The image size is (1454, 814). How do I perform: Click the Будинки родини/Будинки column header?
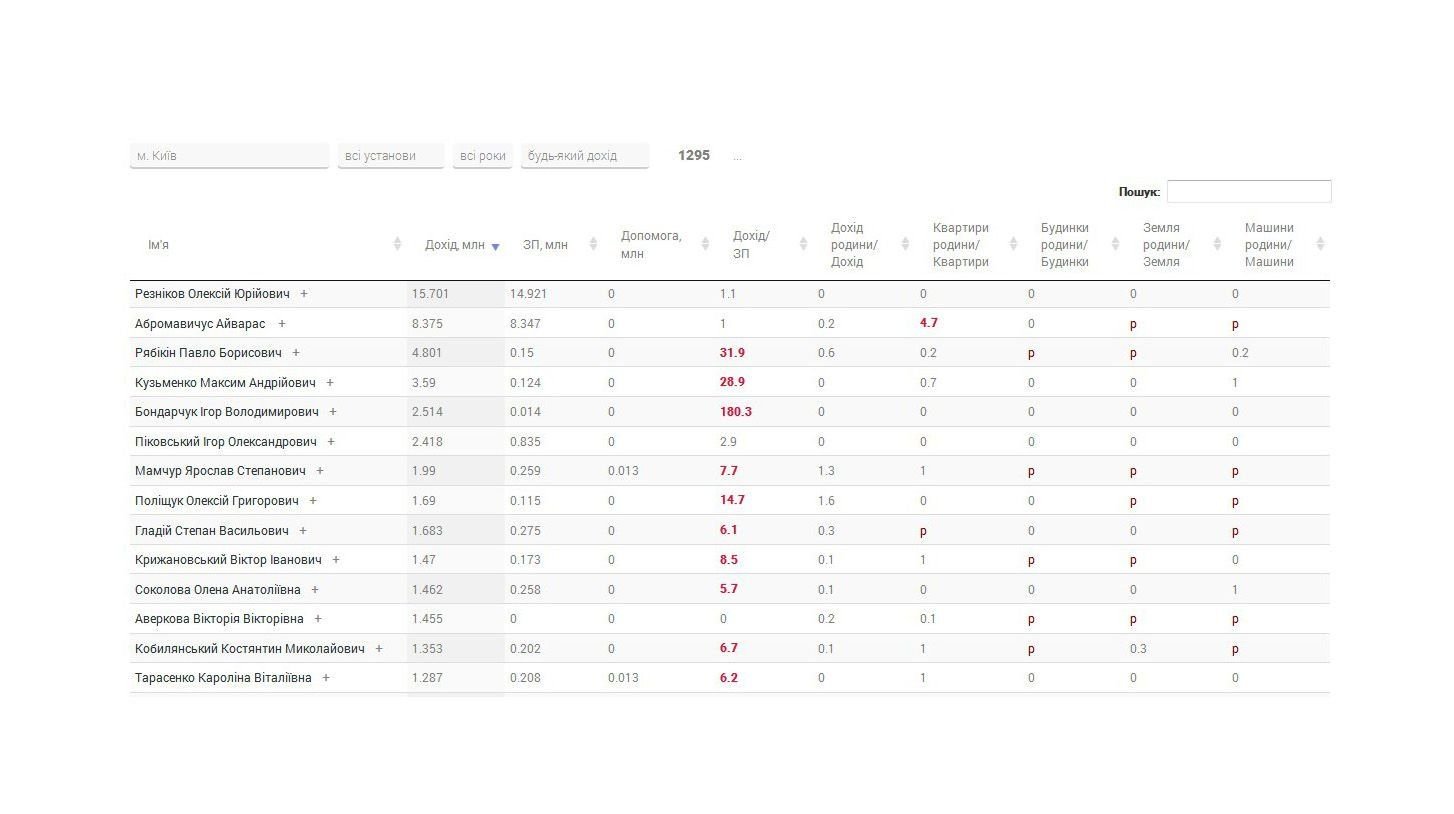coord(1065,245)
